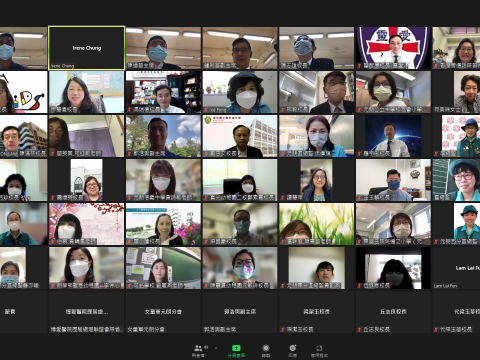This screenshot has width=480, height=360.
Task: Expand the caret beside Participants
Action: coord(216,348)
